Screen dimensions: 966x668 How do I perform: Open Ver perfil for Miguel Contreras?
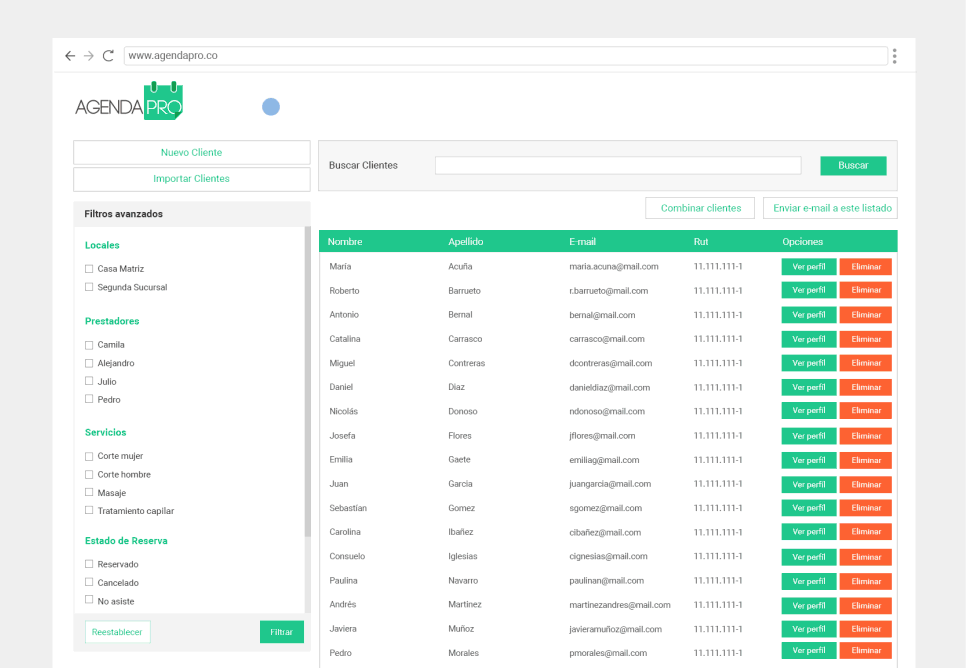click(809, 363)
